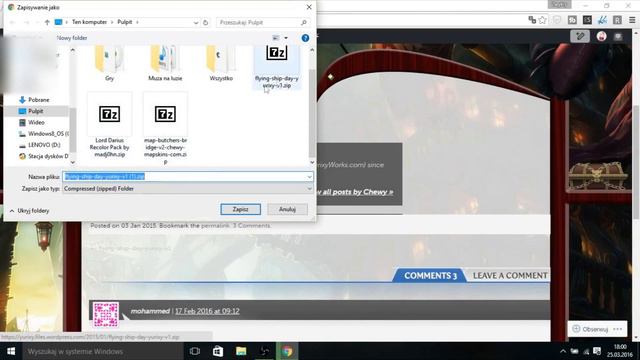The width and height of the screenshot is (640, 360).
Task: Select Pobrane in the navigation tree
Action: 39,100
